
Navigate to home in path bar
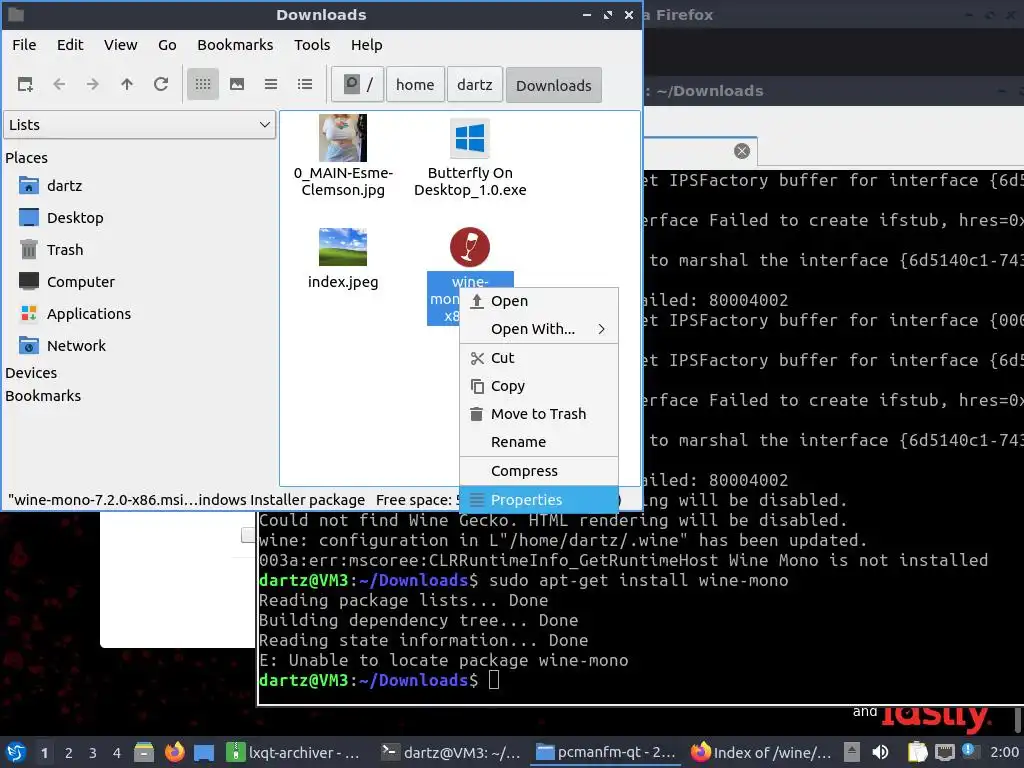415,84
